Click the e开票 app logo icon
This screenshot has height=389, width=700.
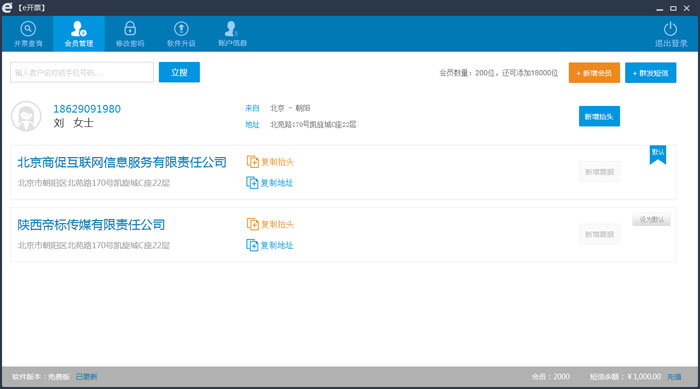click(x=8, y=8)
